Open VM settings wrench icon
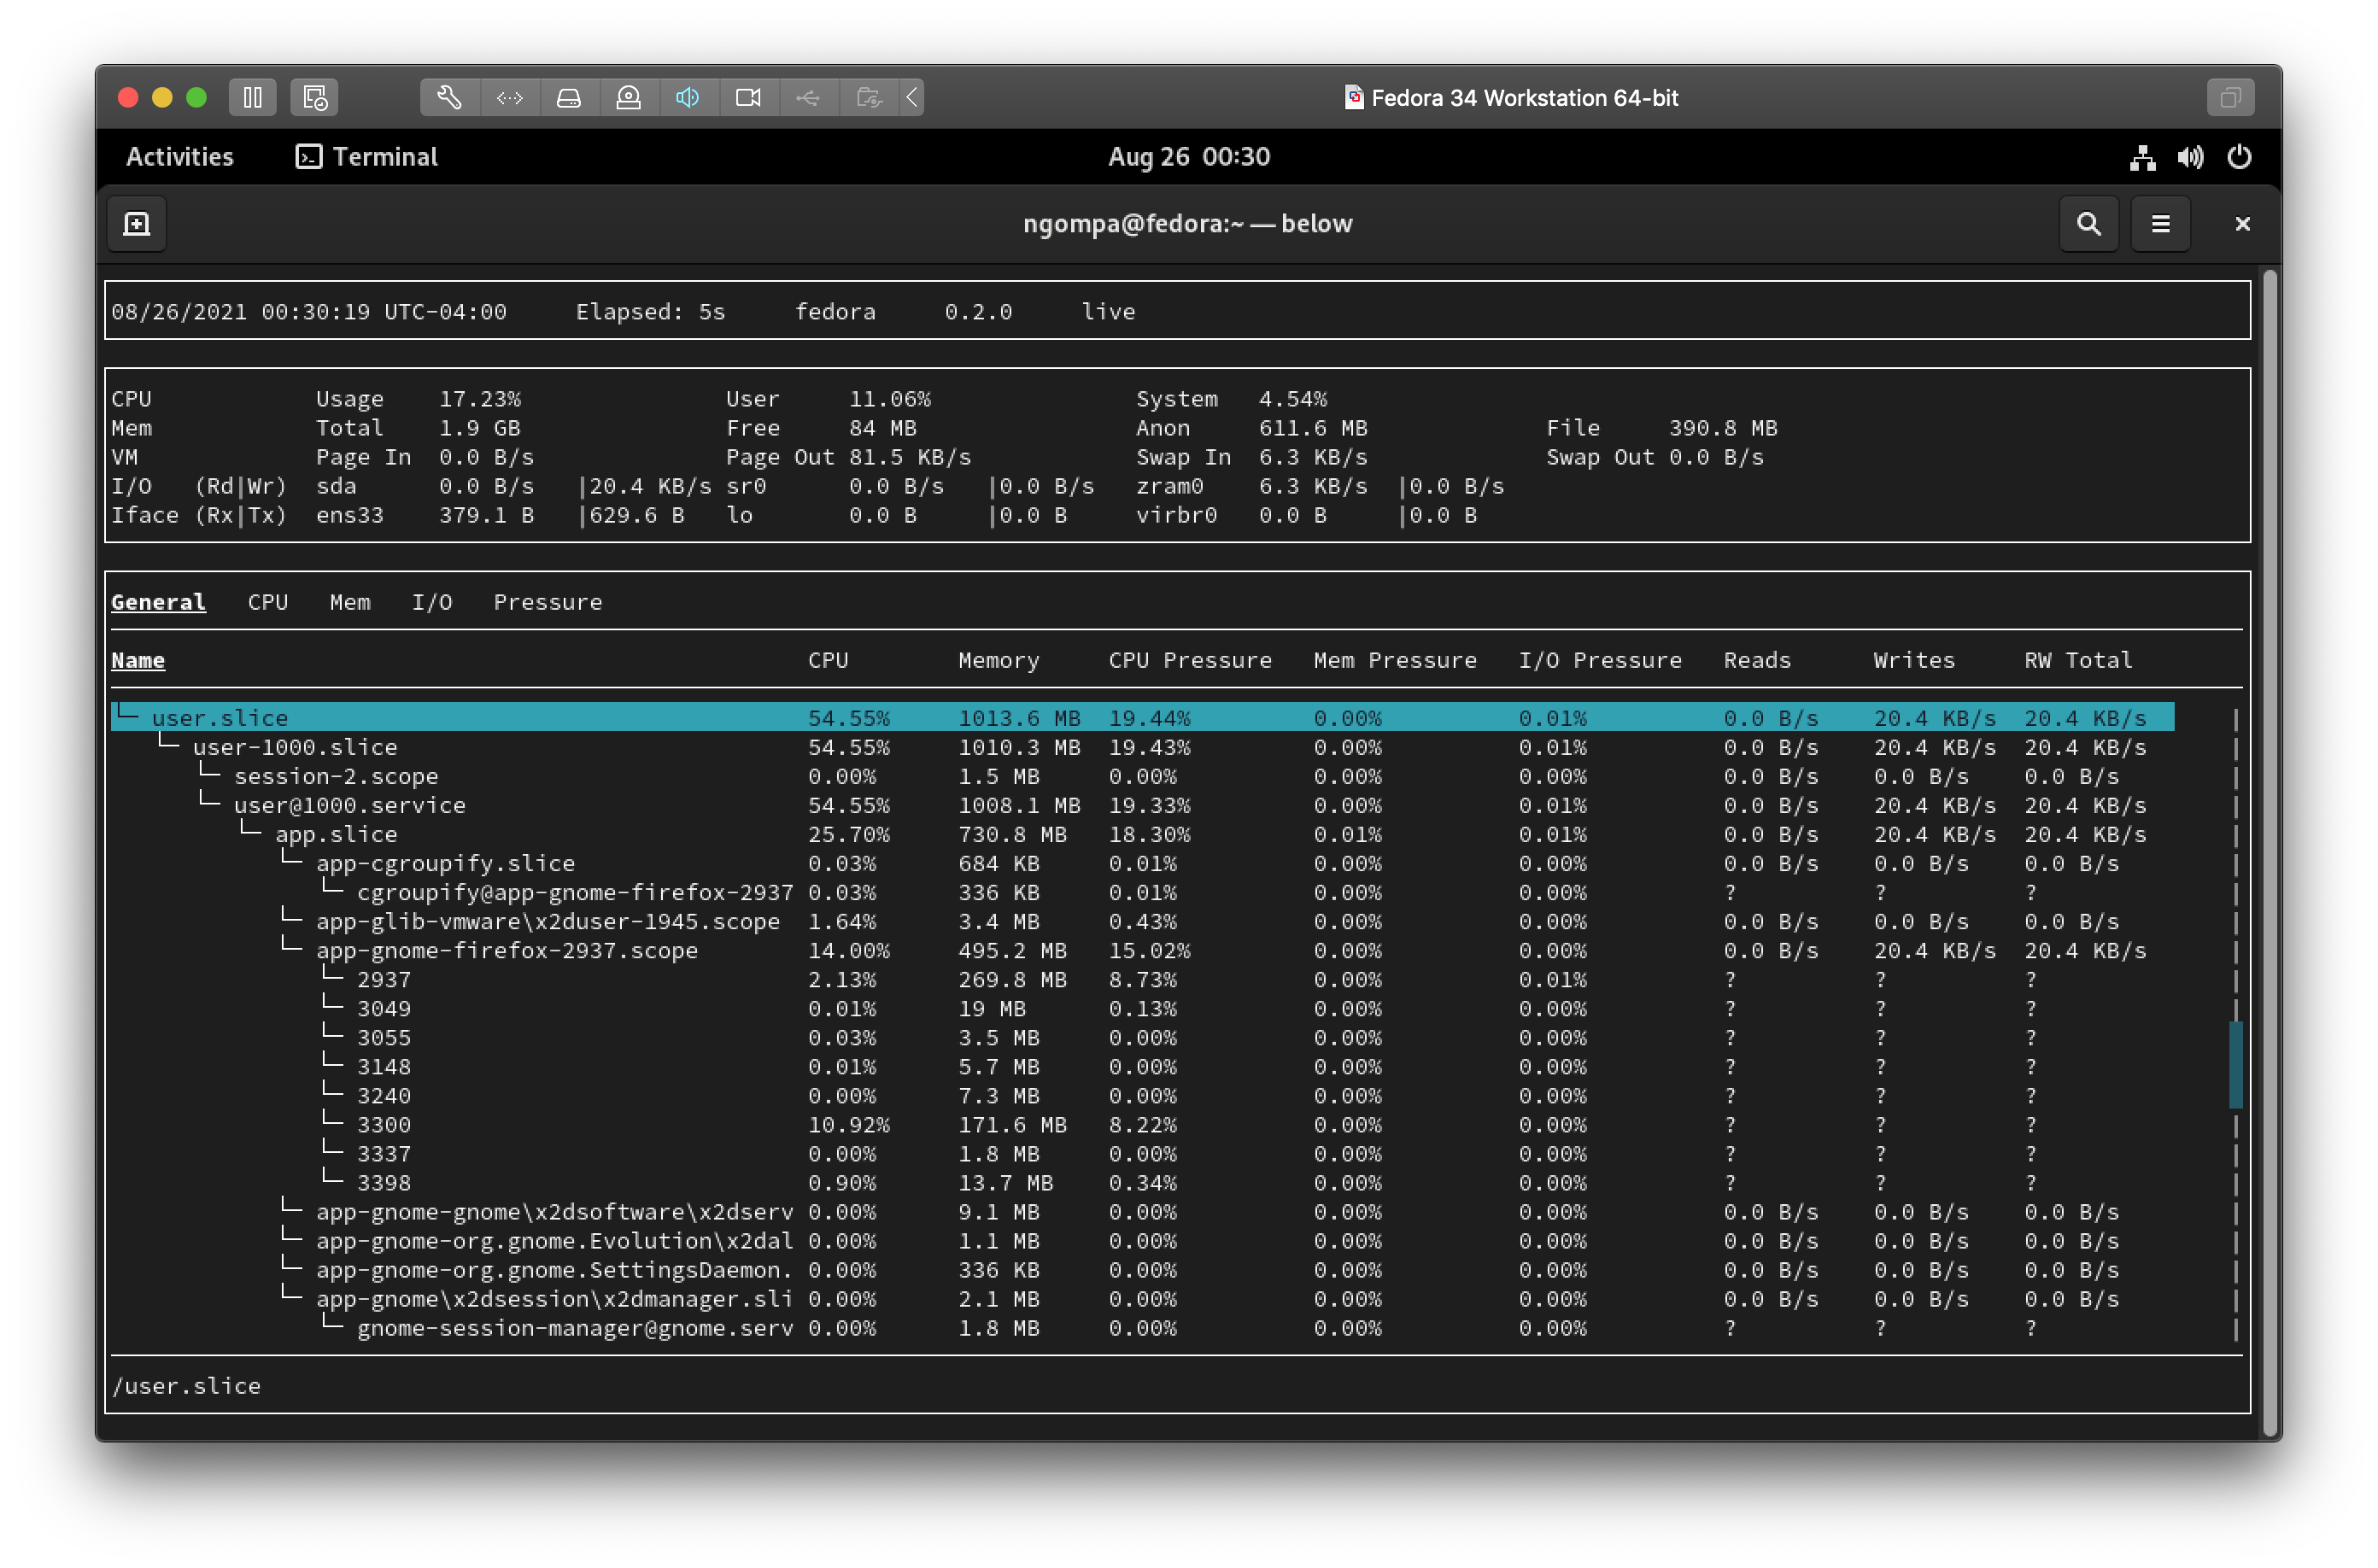The width and height of the screenshot is (2378, 1568). (449, 97)
